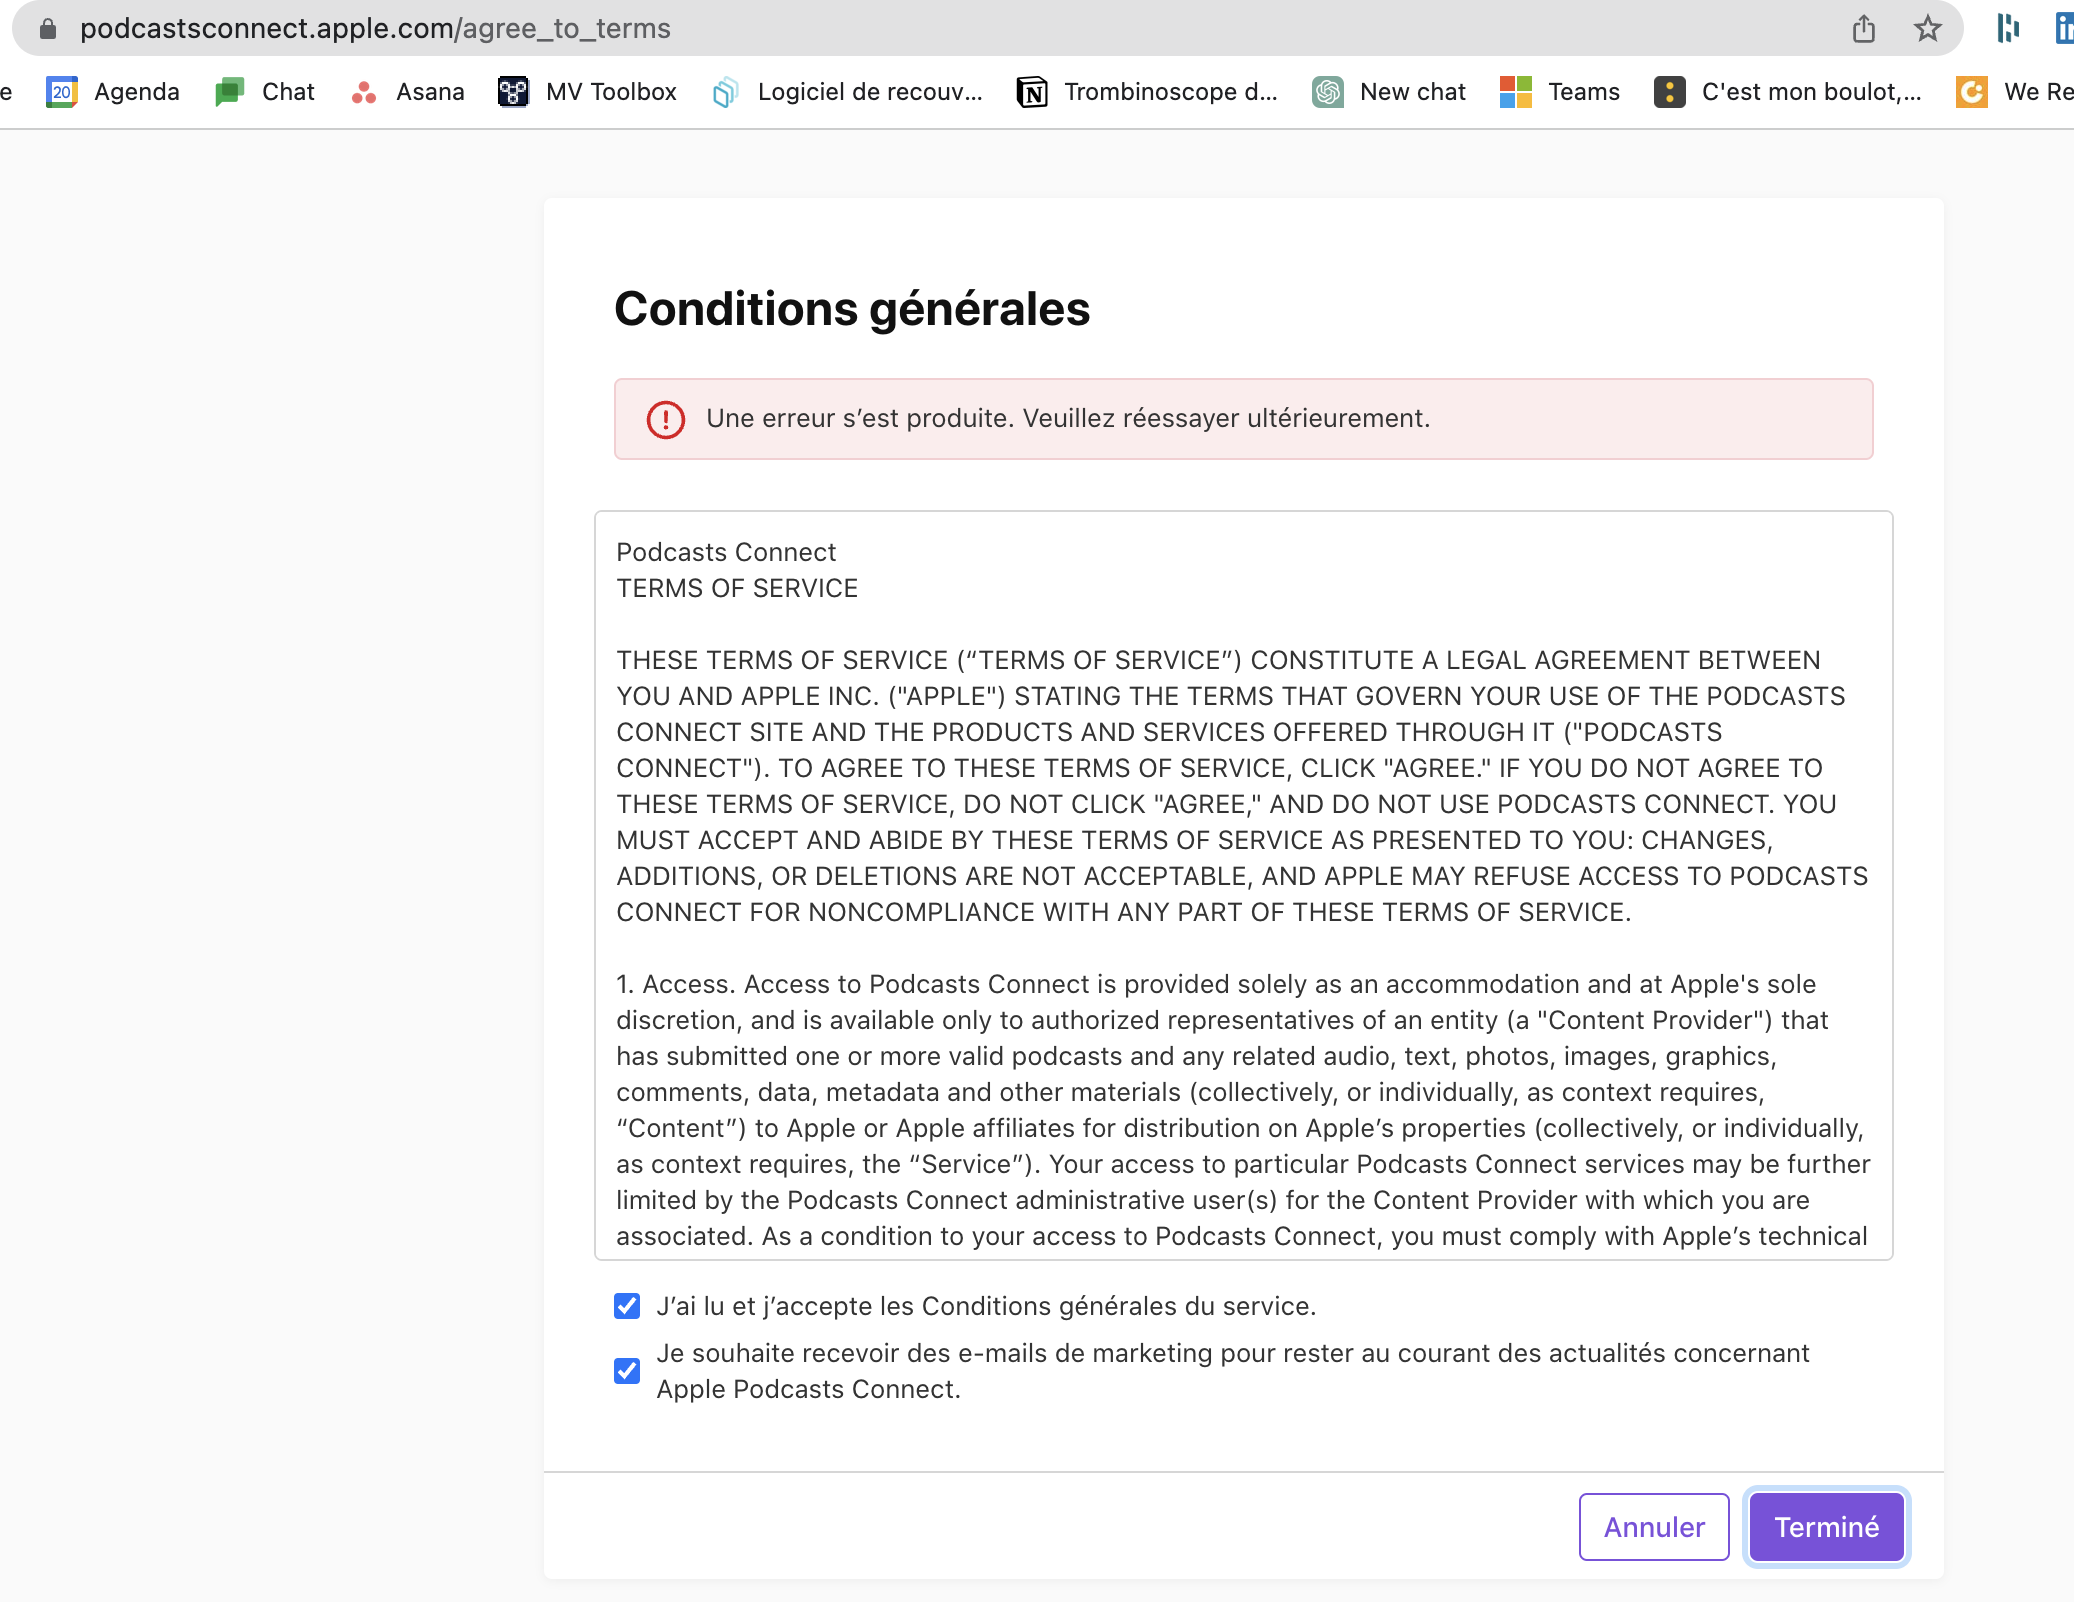Open the Teams bookmark
2074x1602 pixels.
[x=1560, y=92]
